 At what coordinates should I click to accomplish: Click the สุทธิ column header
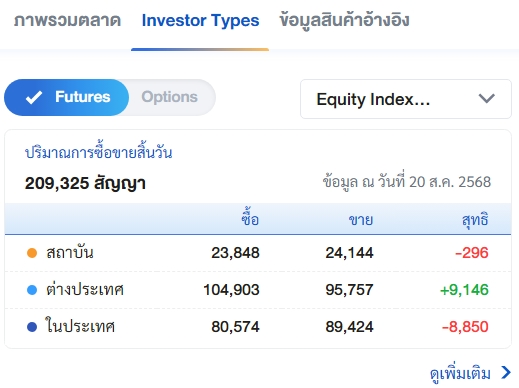[475, 220]
